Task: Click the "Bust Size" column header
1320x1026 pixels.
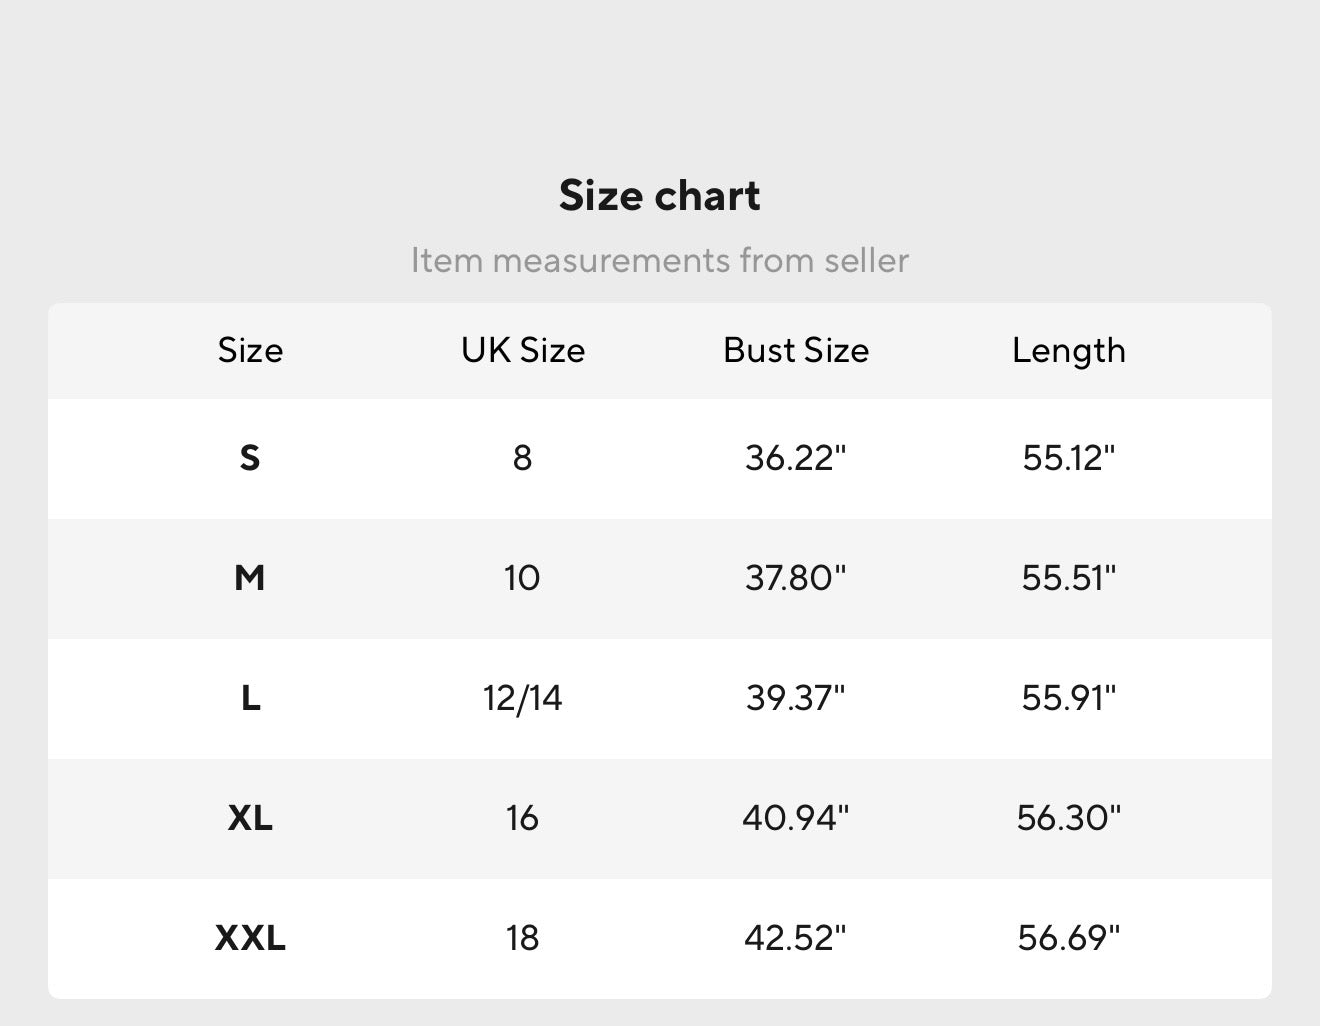Action: (x=796, y=350)
